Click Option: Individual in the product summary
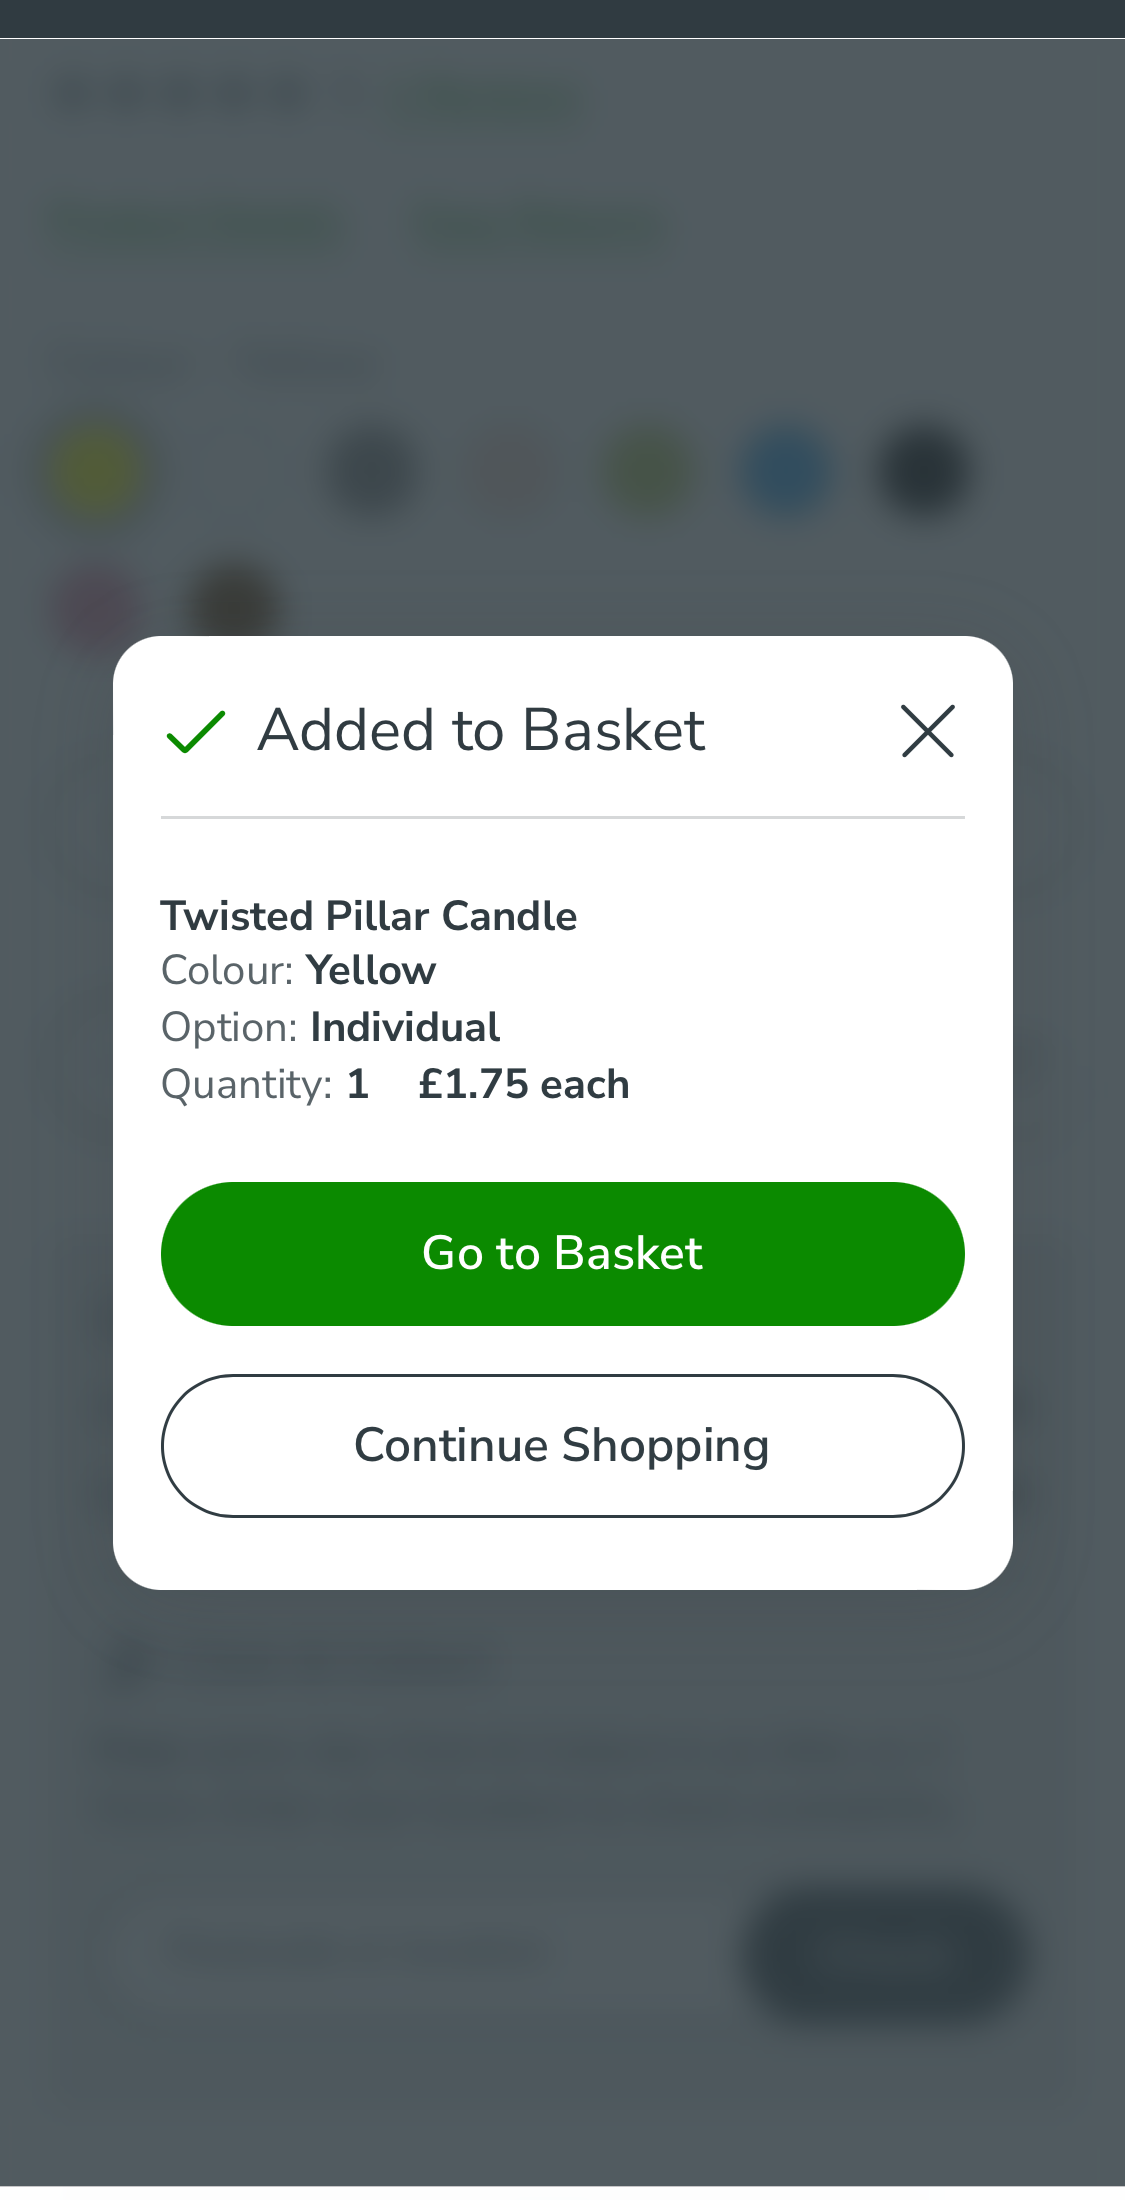The width and height of the screenshot is (1125, 2200). pyautogui.click(x=330, y=1026)
